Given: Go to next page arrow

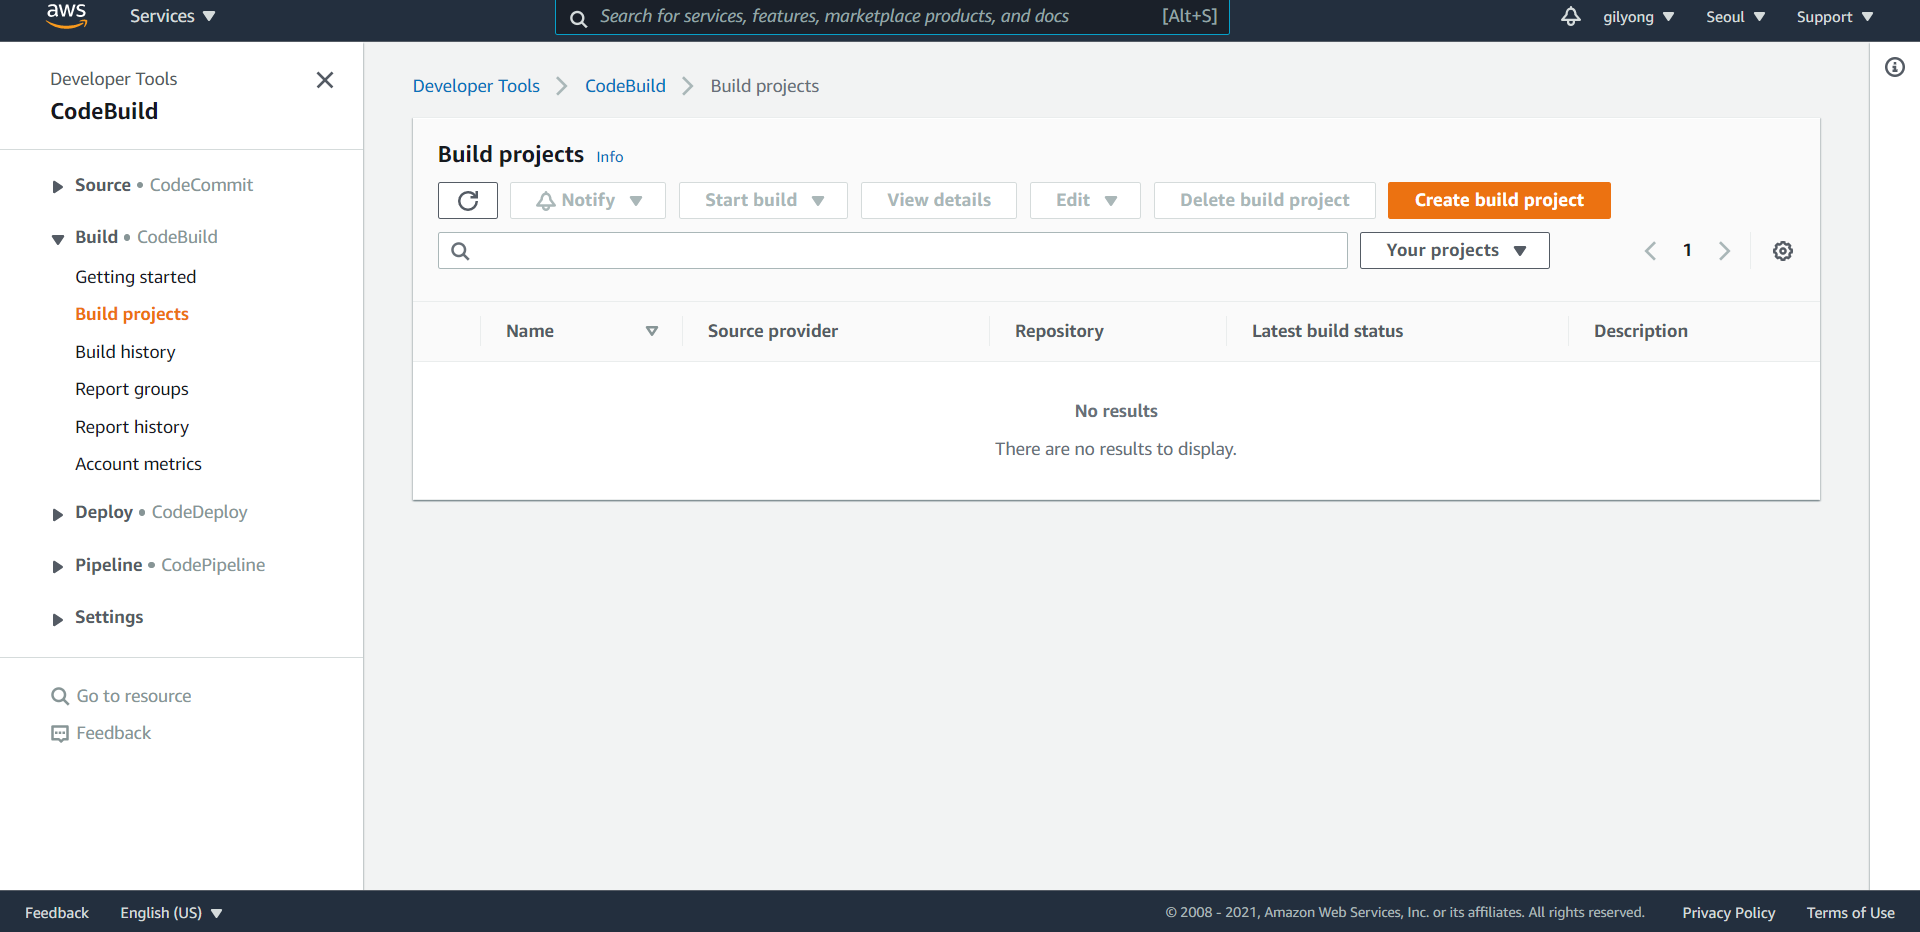Looking at the screenshot, I should point(1724,251).
